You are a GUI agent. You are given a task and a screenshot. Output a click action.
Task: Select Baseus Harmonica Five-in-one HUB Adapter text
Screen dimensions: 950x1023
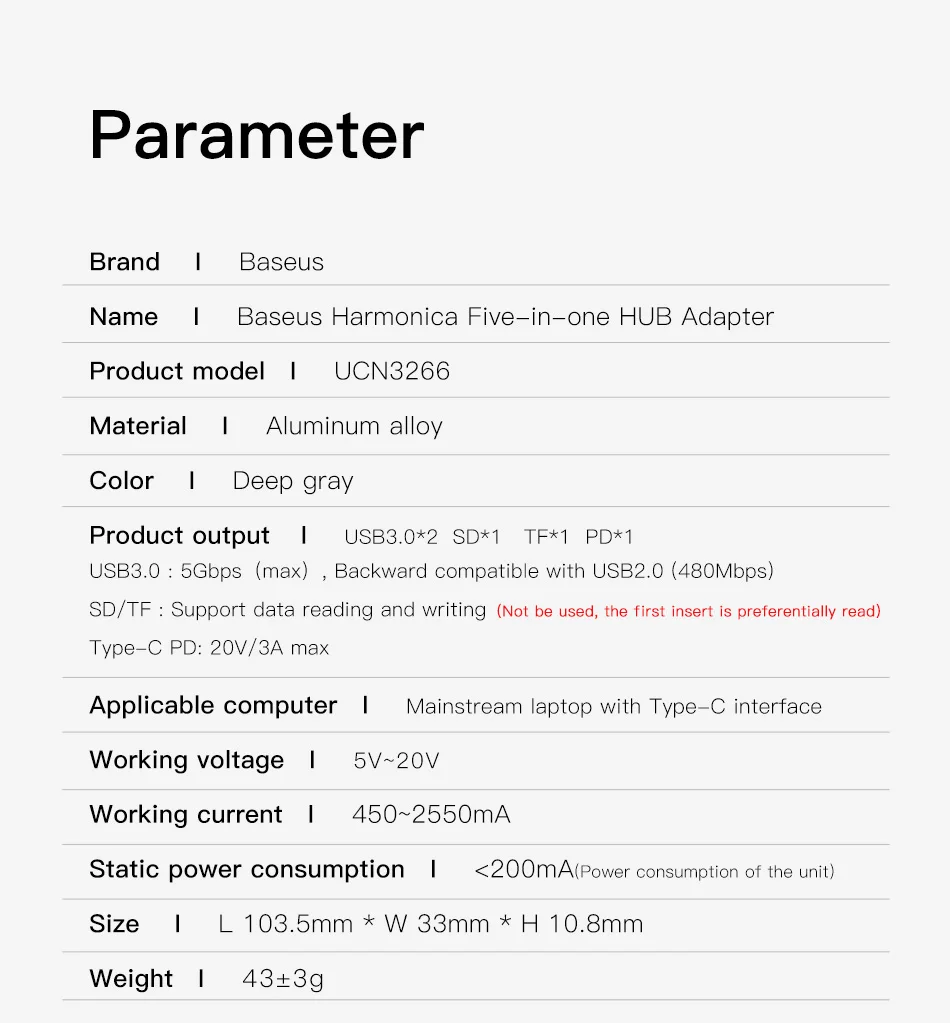click(505, 316)
